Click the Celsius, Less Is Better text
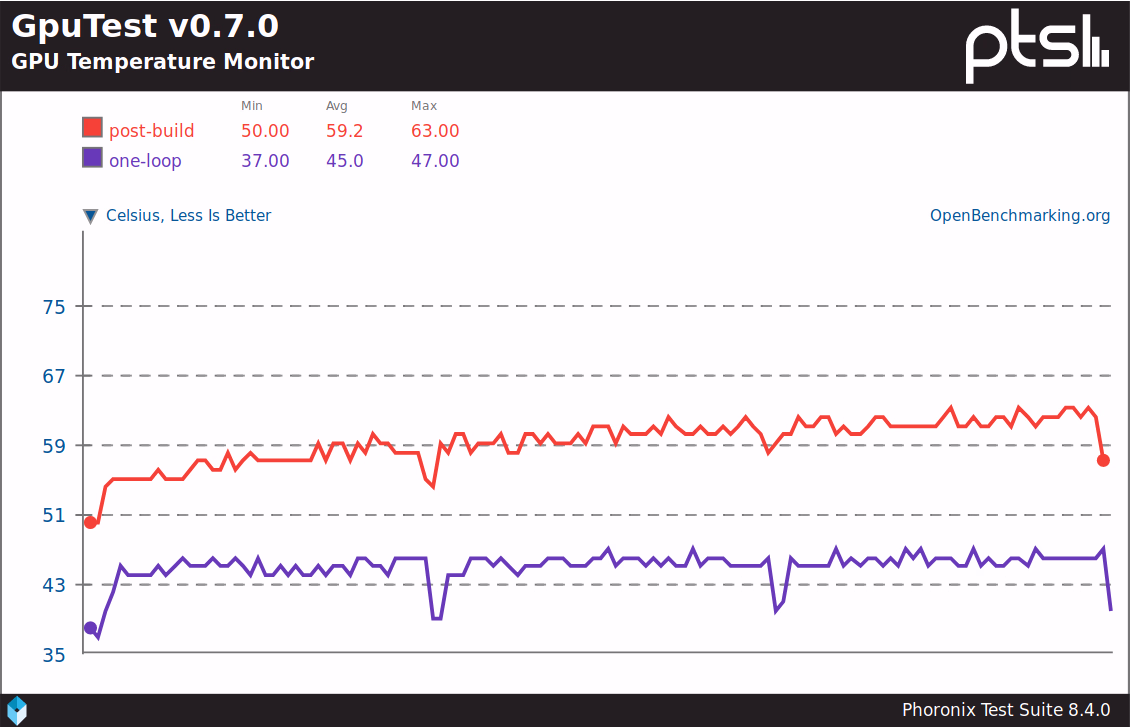The width and height of the screenshot is (1130, 727). click(188, 216)
